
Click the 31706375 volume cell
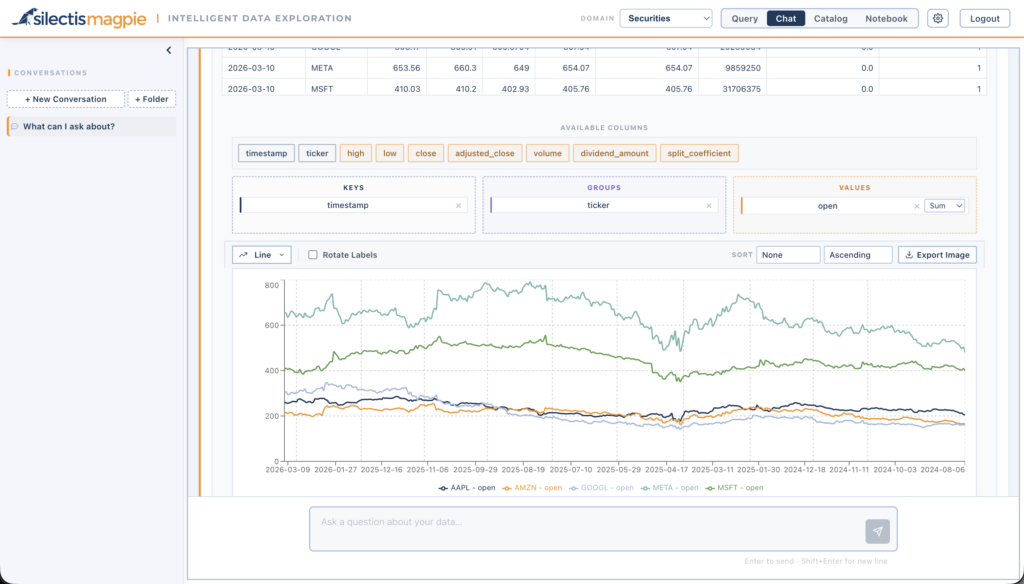pos(732,89)
